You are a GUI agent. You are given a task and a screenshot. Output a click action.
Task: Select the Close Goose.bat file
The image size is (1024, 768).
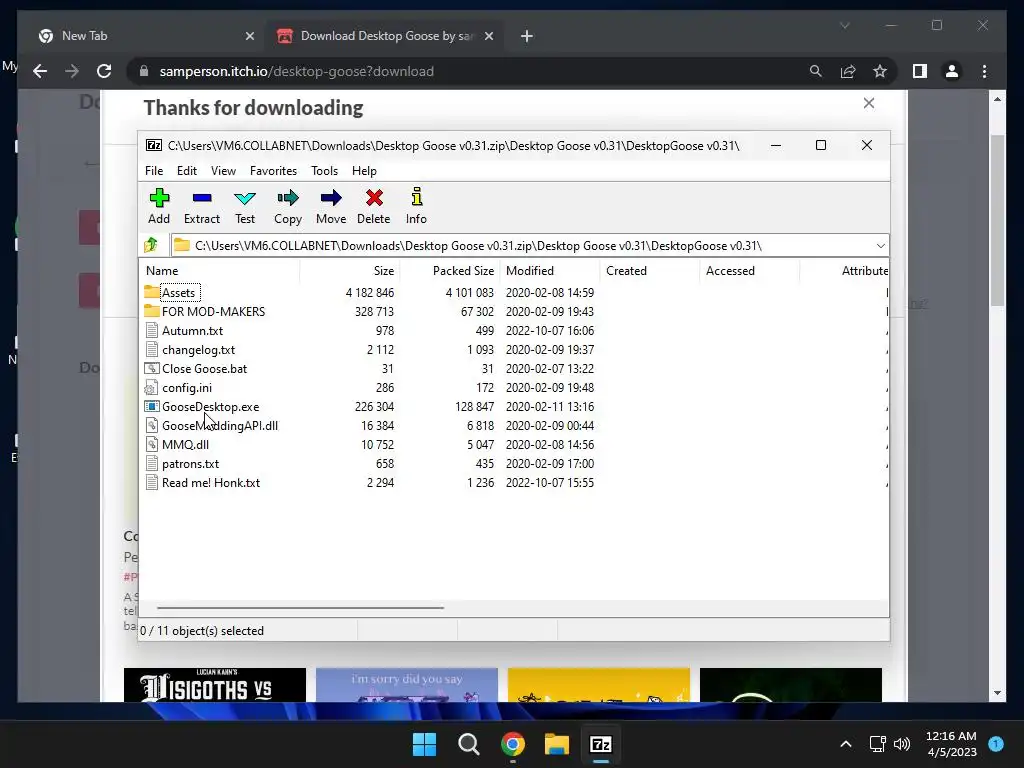(196, 368)
